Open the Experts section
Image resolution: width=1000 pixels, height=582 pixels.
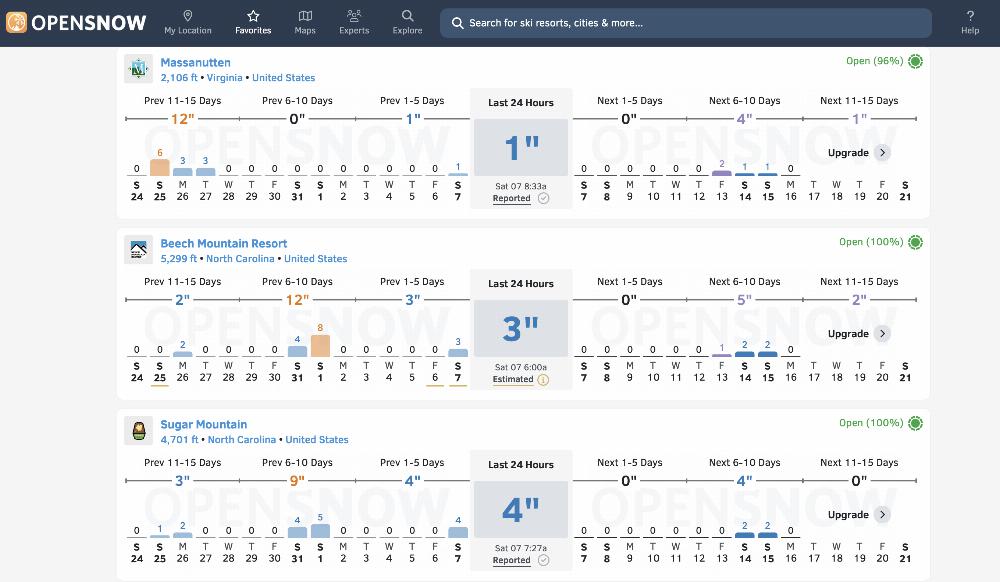[x=354, y=22]
